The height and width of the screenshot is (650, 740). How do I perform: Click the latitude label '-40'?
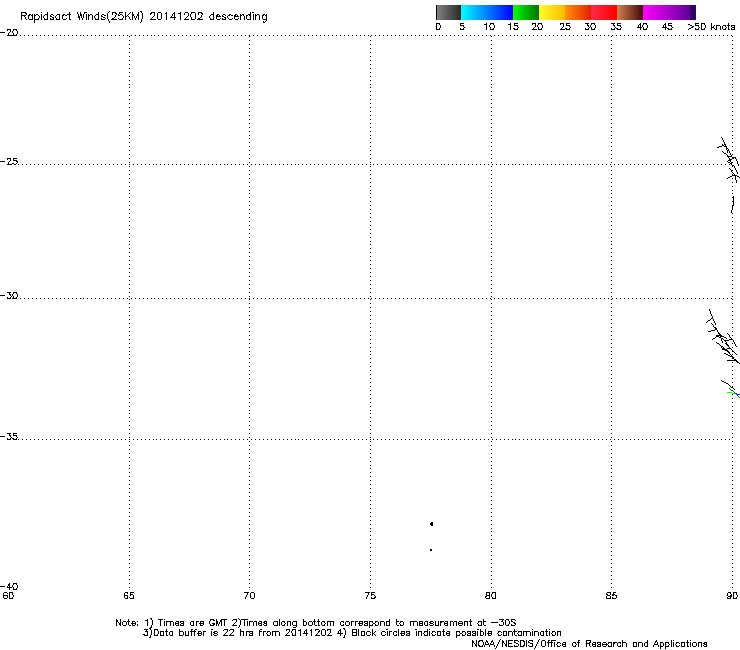pos(9,586)
